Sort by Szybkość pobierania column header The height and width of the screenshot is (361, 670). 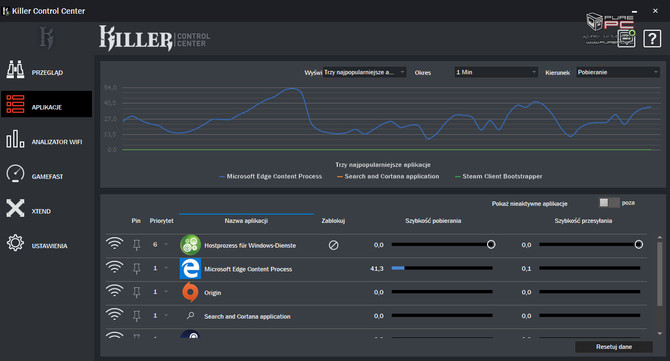[x=433, y=221]
